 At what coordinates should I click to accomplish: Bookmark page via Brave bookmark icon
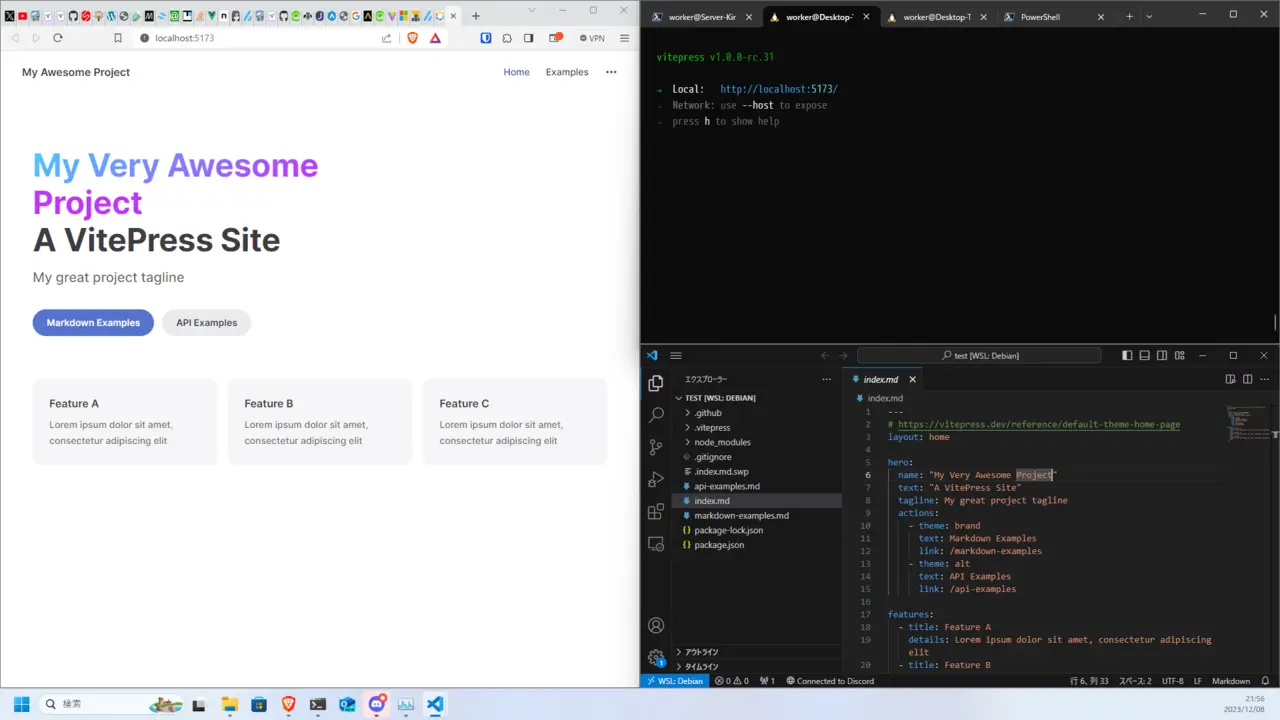coord(117,38)
